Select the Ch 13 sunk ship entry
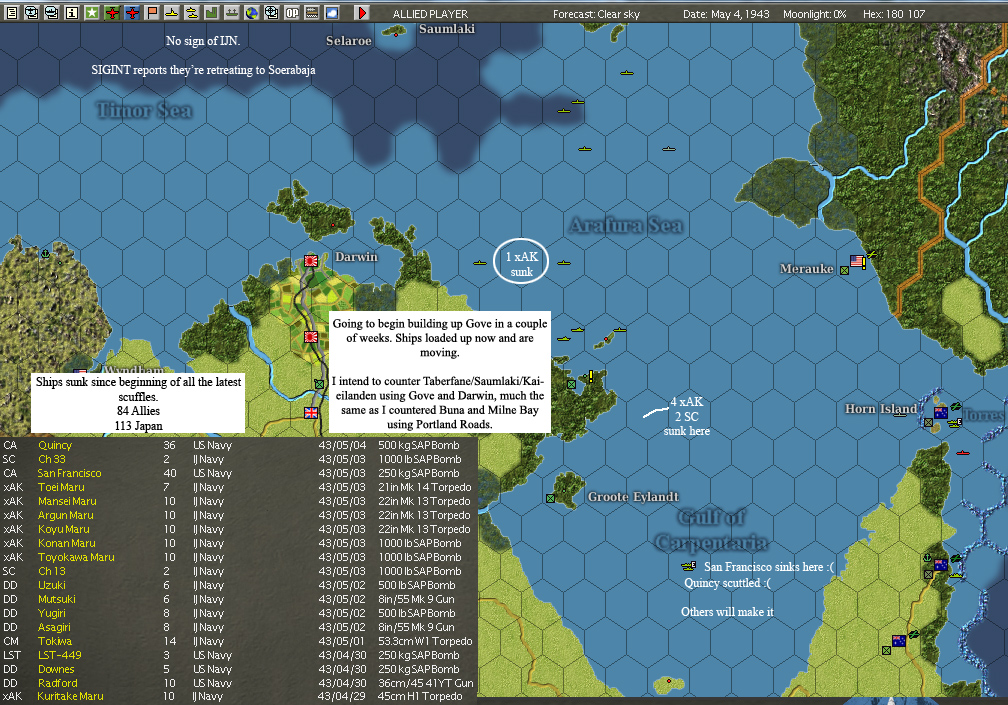The image size is (1008, 705). pyautogui.click(x=238, y=571)
